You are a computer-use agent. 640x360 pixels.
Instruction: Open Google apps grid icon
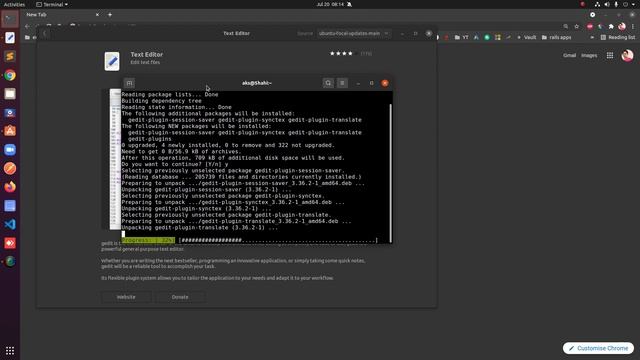click(610, 56)
